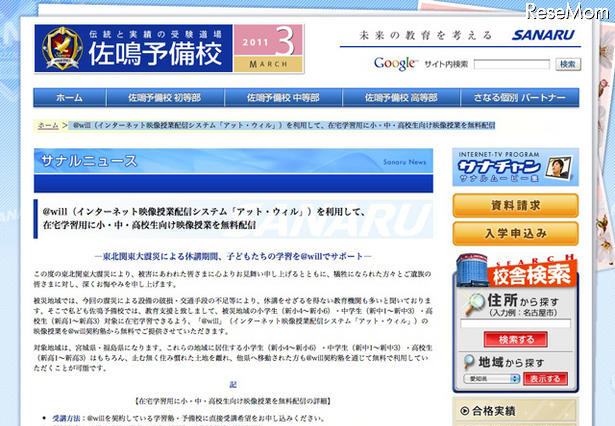Screen dimensions: 615x426
Task: Open the 佐鳴予備校 初等部 navigation tab
Action: tap(165, 98)
